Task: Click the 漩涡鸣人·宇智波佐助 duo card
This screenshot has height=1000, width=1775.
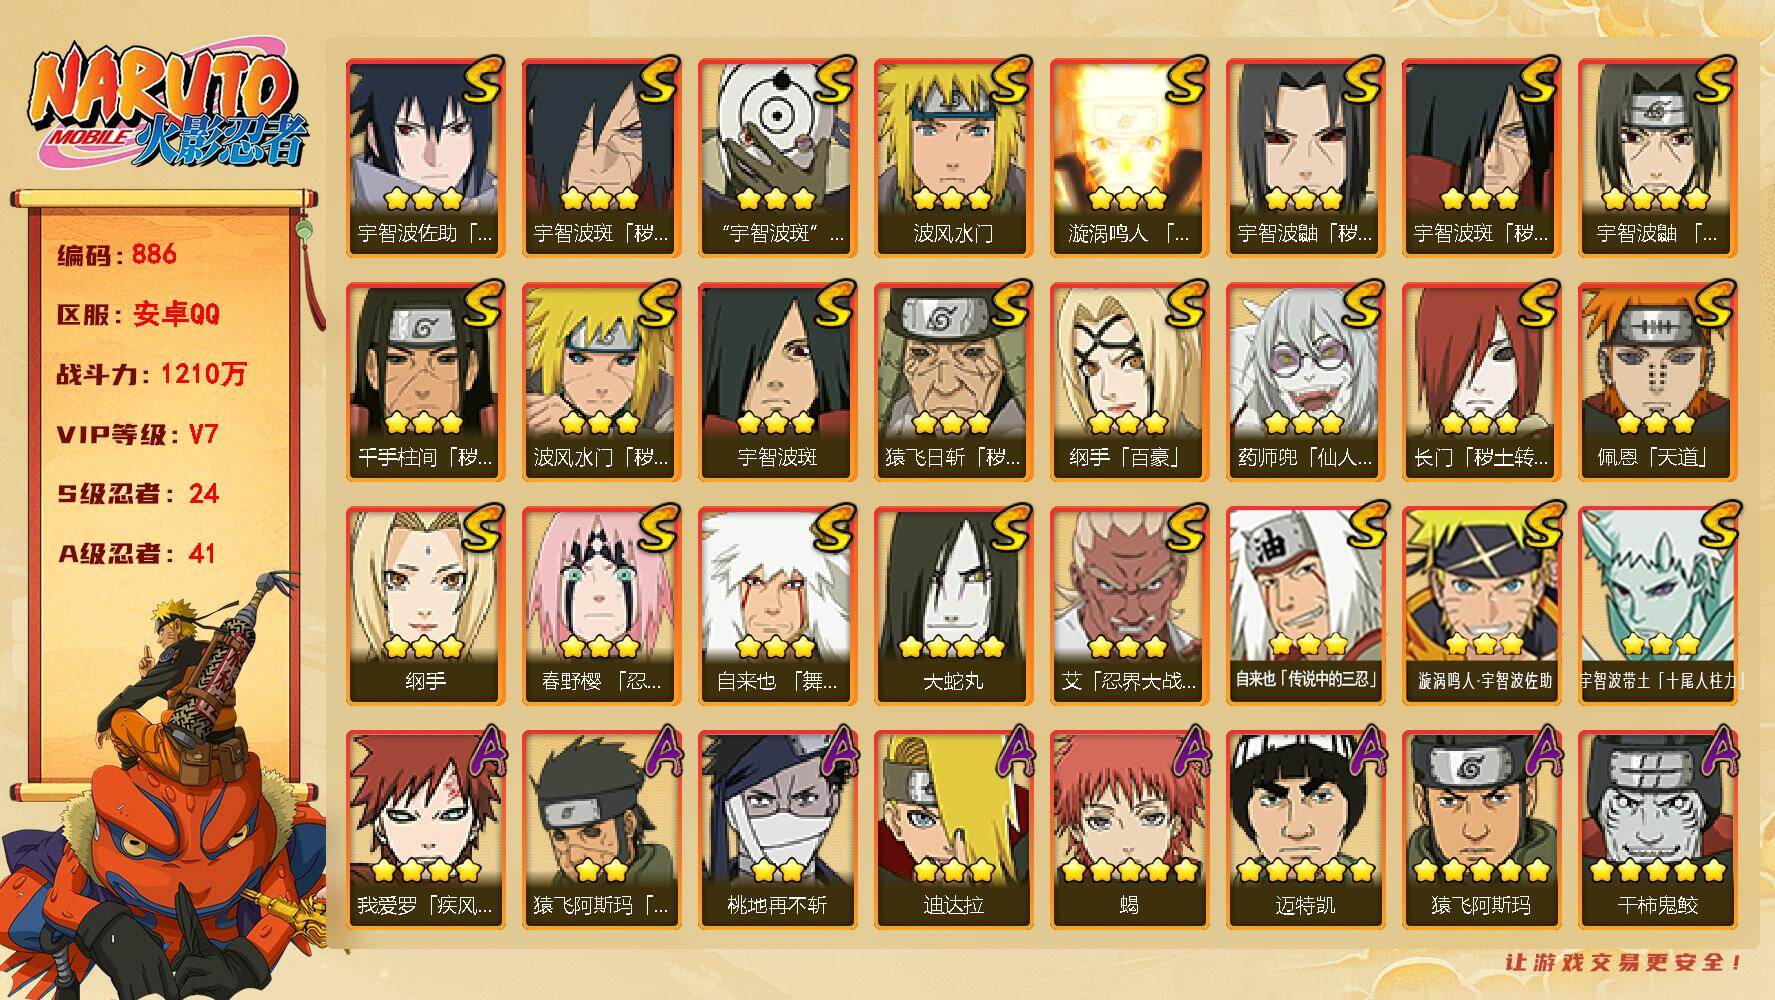Action: tap(1481, 606)
